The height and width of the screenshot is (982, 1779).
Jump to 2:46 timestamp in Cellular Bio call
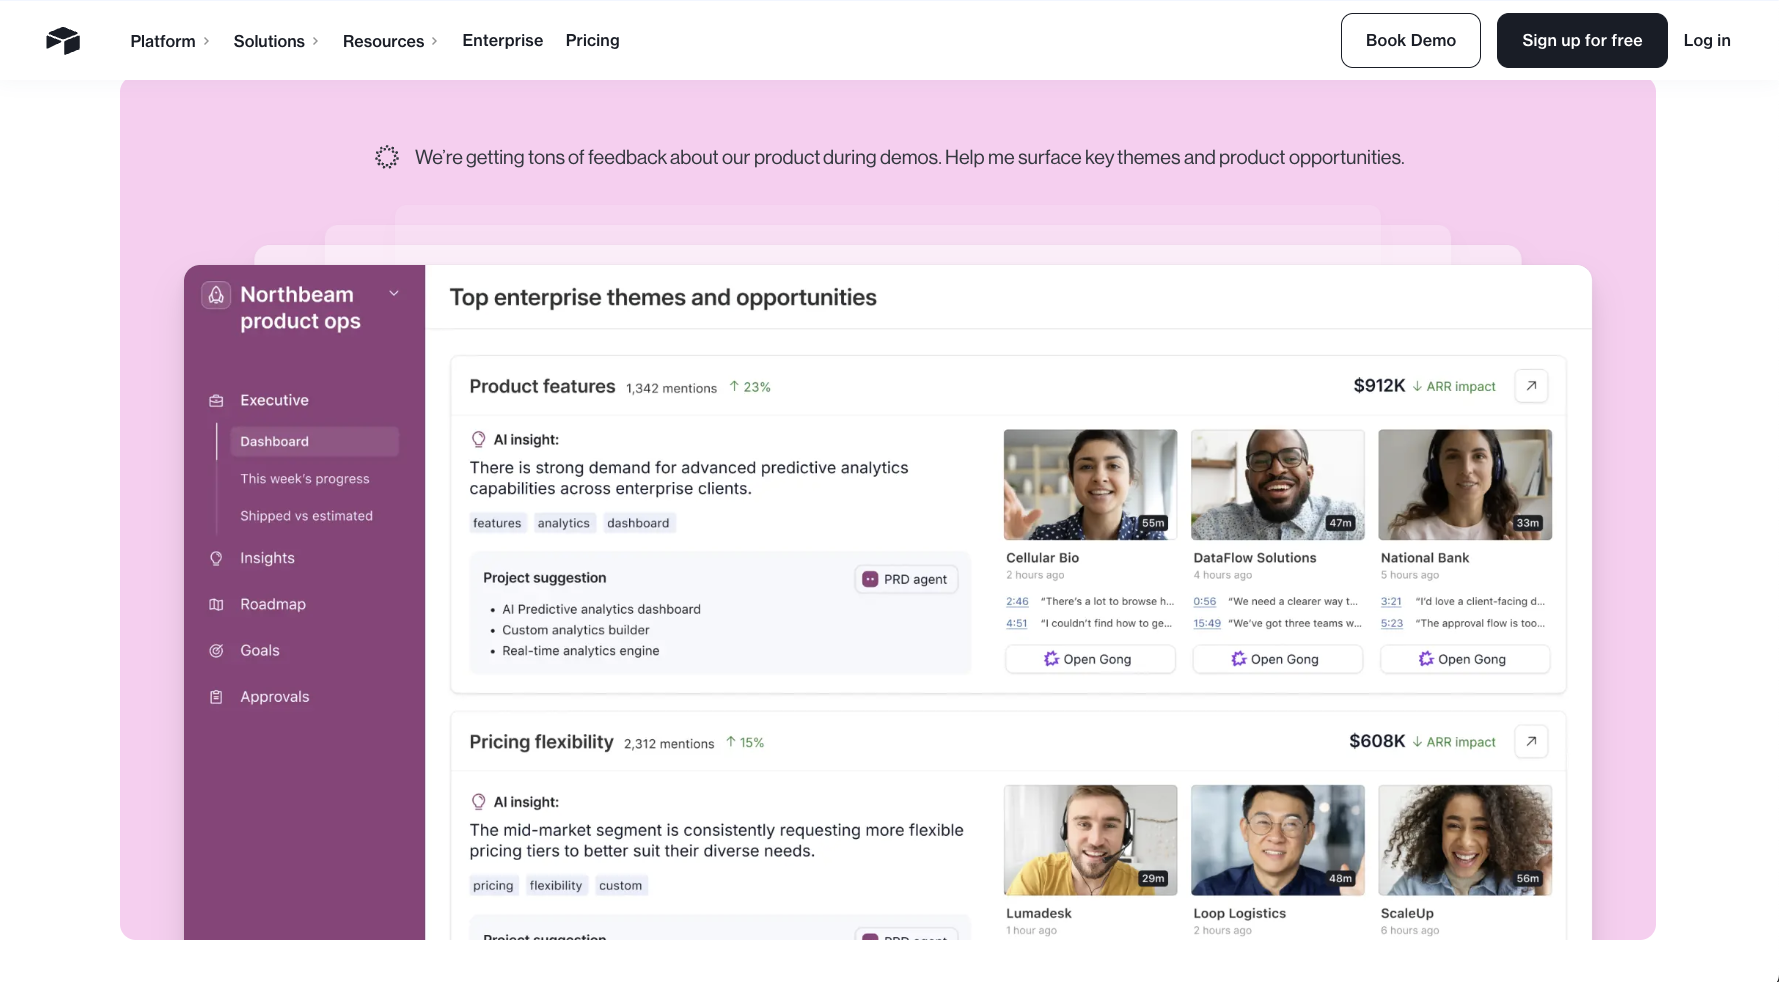click(1017, 601)
